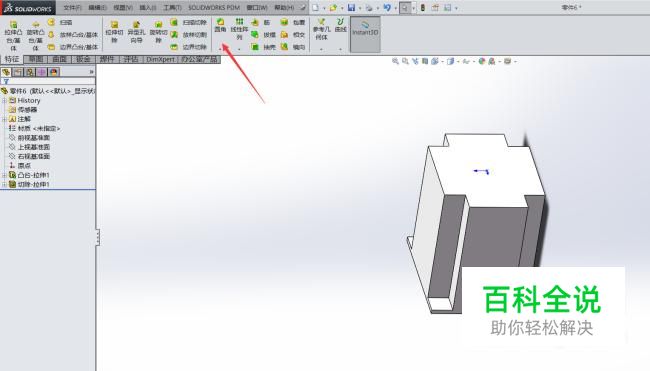Open Reference Geometry tool
This screenshot has height=371, width=650.
[x=321, y=29]
